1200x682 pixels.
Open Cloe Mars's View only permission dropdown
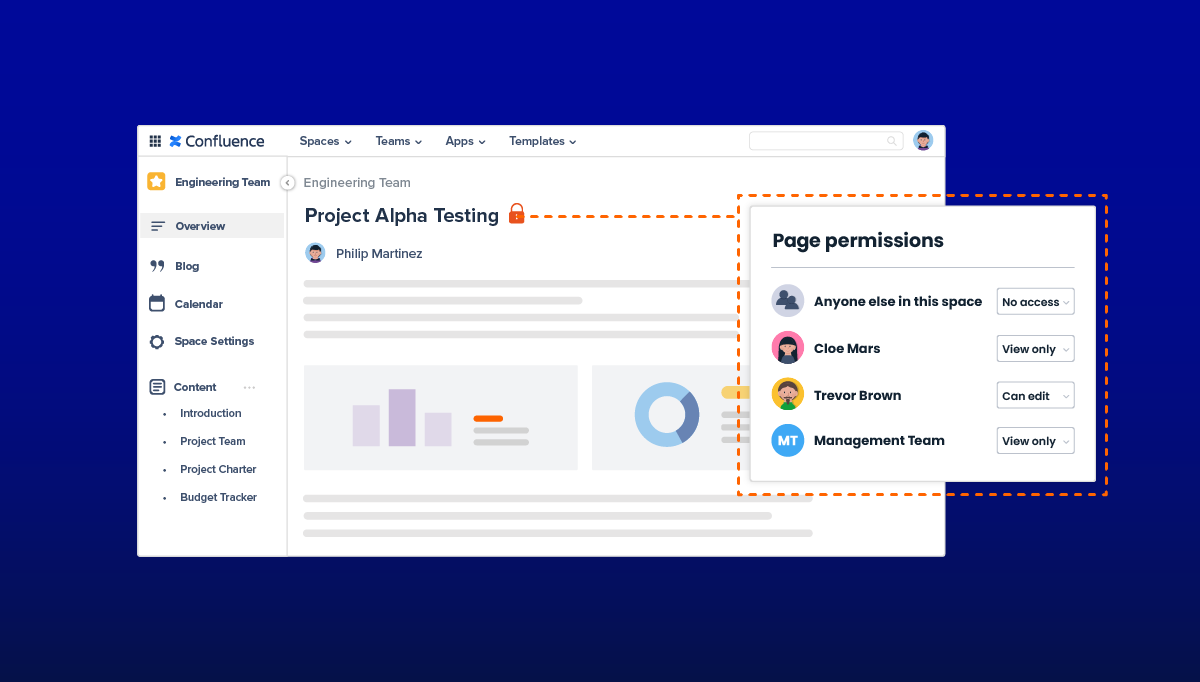pos(1035,348)
